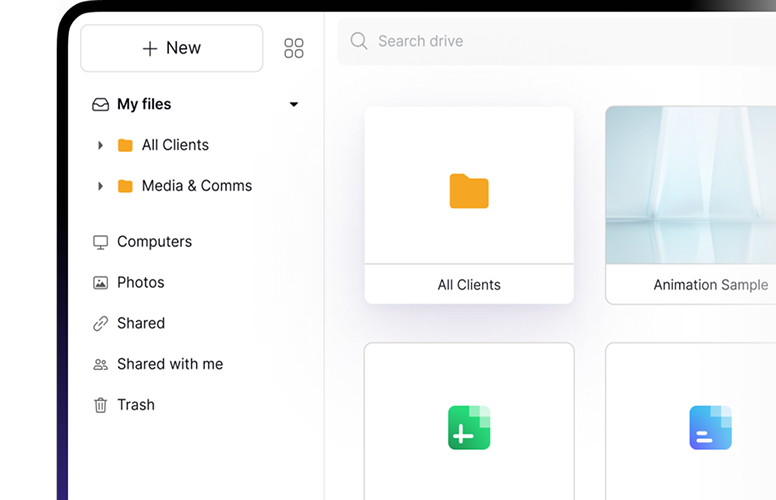The image size is (776, 500).
Task: Open Shared with me in sidebar
Action: coord(169,364)
